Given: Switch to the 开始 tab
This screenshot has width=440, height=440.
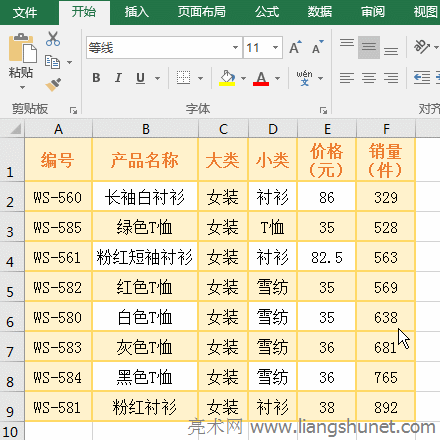Looking at the screenshot, I should click(84, 12).
